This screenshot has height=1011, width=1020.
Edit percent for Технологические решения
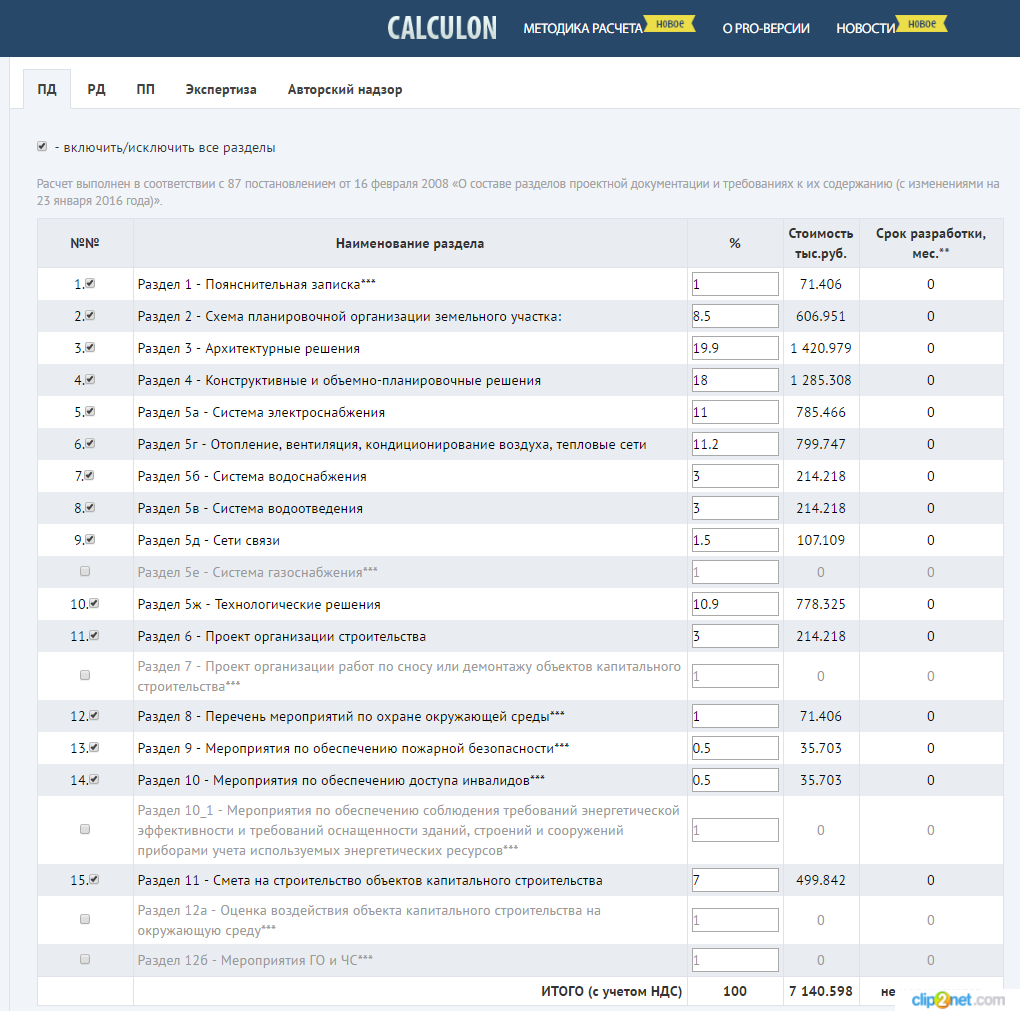(735, 604)
